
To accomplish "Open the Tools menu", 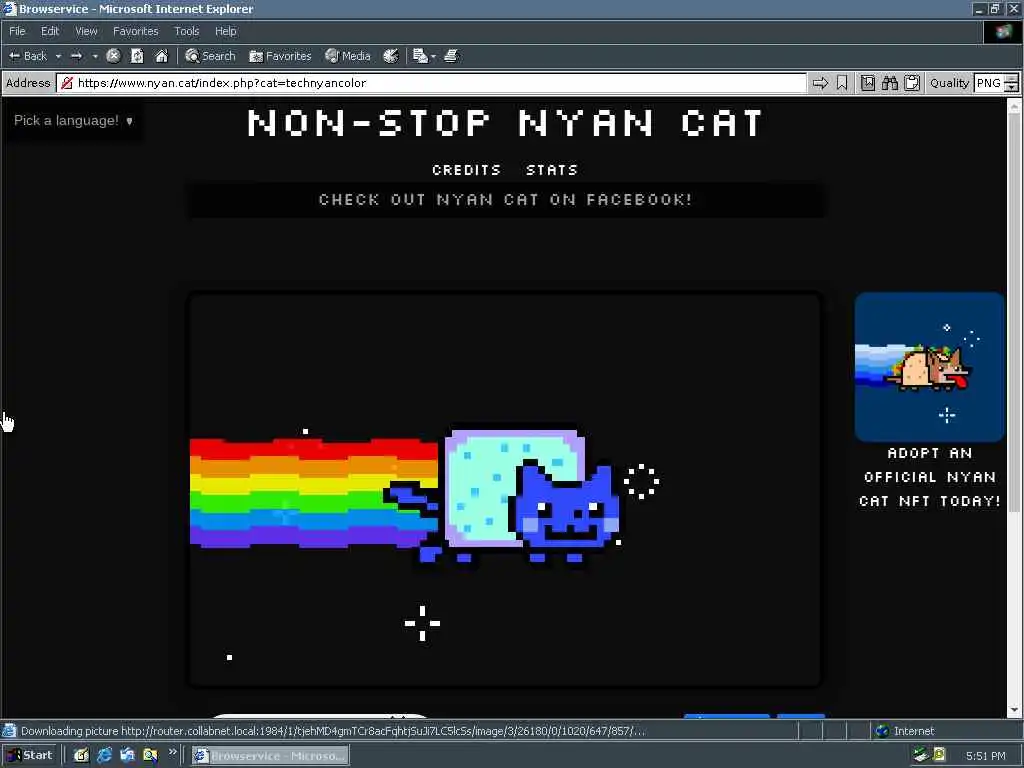I will point(186,31).
